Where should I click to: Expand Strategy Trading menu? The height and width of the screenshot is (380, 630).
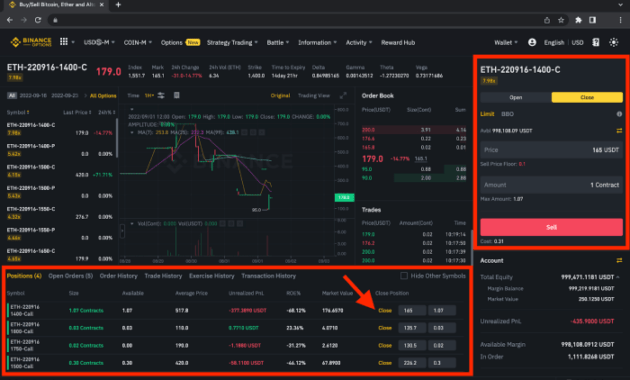pyautogui.click(x=232, y=42)
